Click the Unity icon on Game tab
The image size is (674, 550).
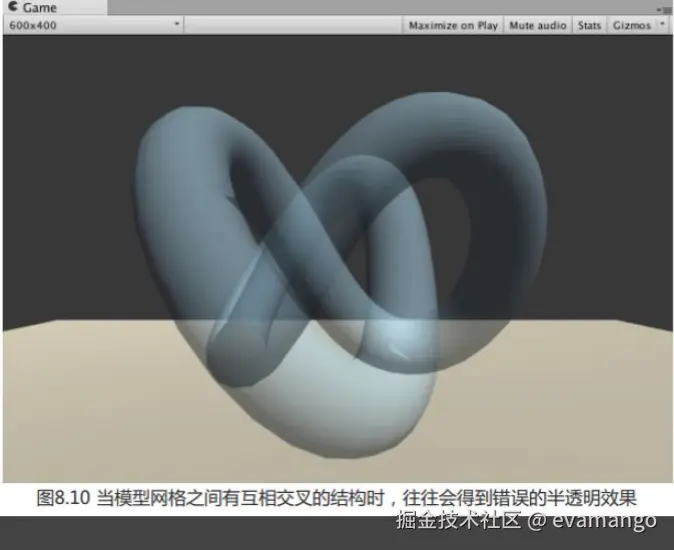13,6
